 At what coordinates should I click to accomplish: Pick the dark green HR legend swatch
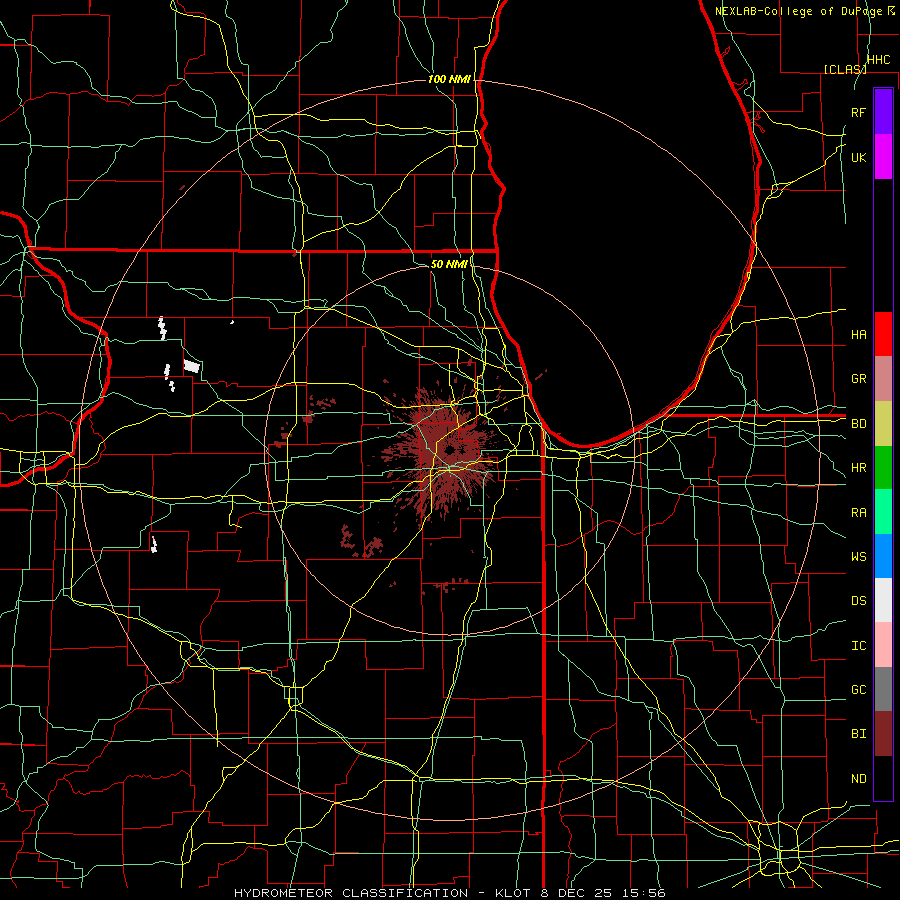point(883,468)
